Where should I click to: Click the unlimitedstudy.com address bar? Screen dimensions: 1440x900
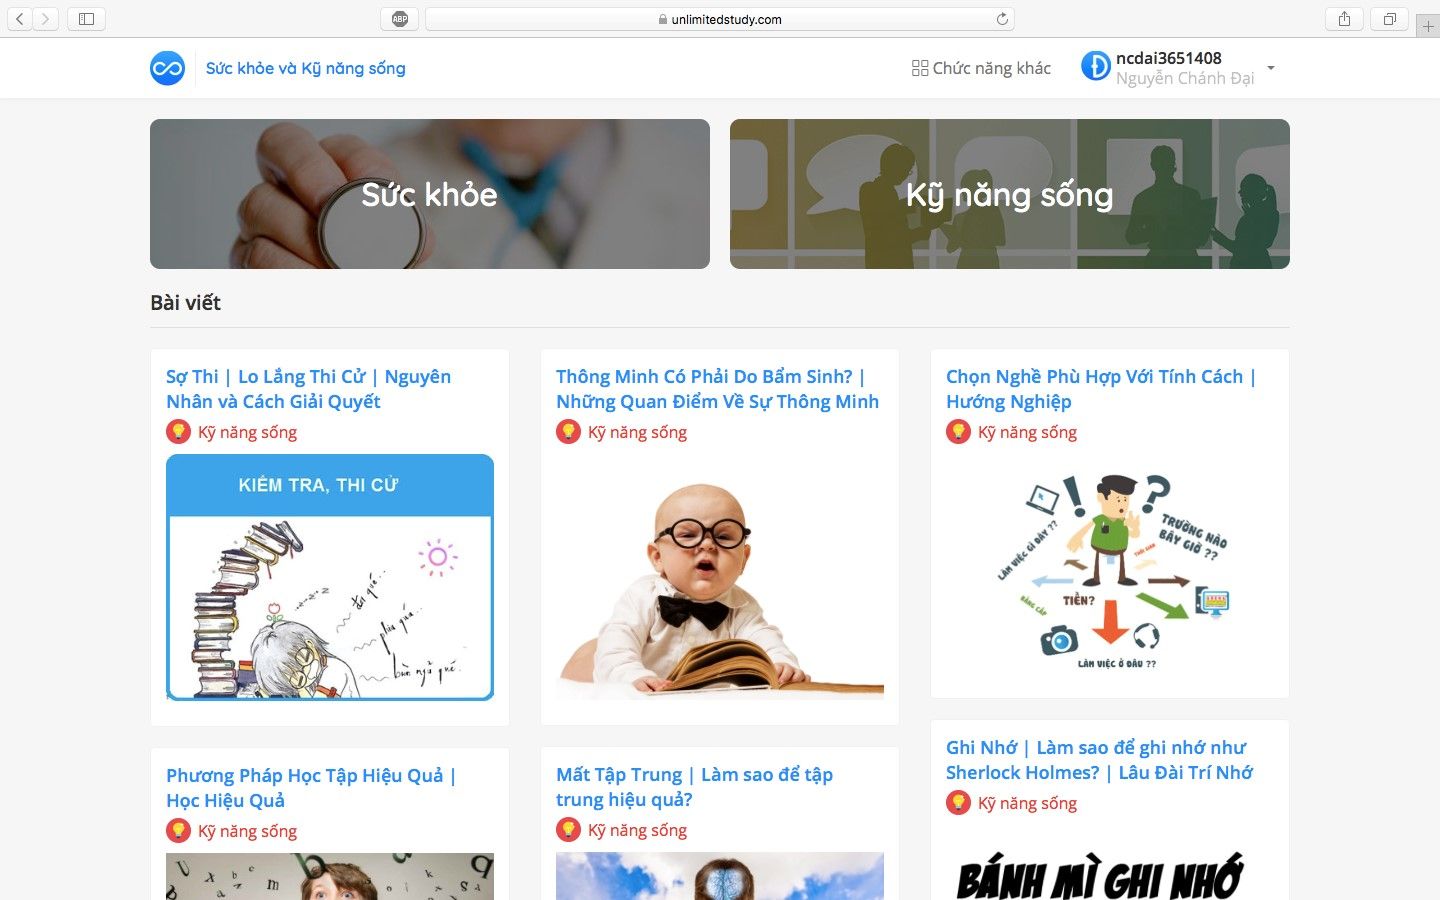720,19
